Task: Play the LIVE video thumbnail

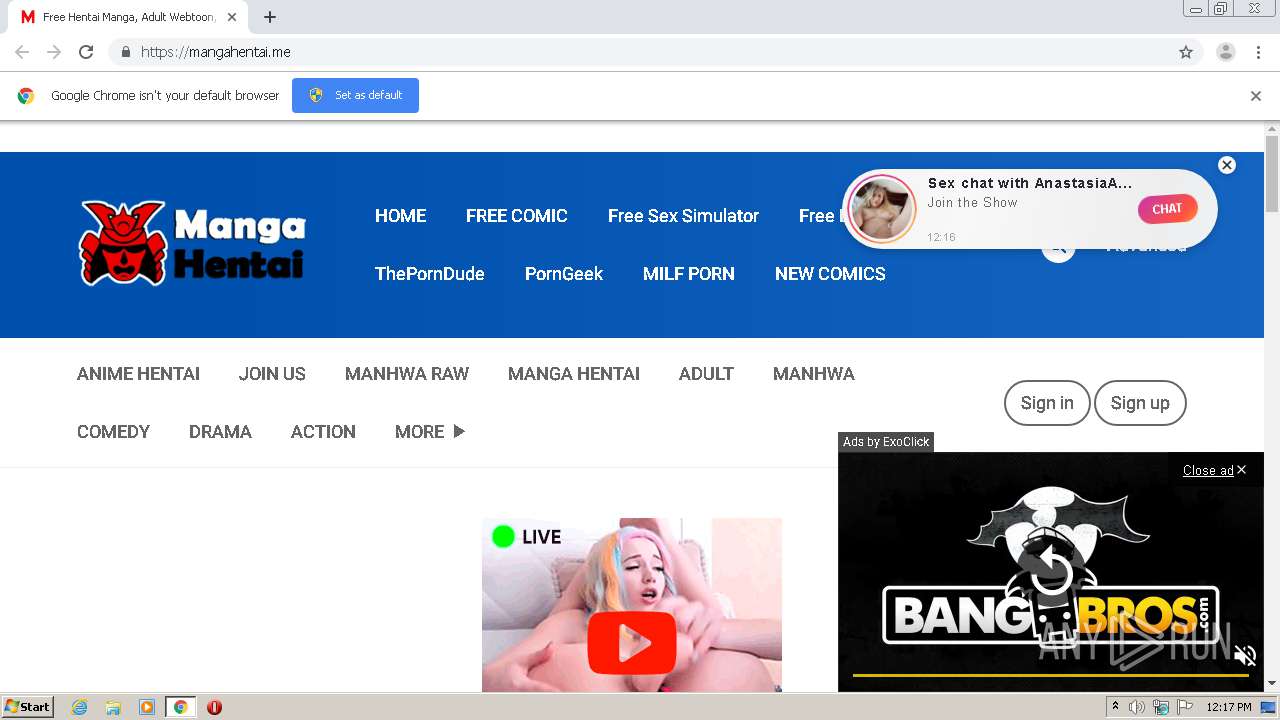Action: (x=632, y=645)
